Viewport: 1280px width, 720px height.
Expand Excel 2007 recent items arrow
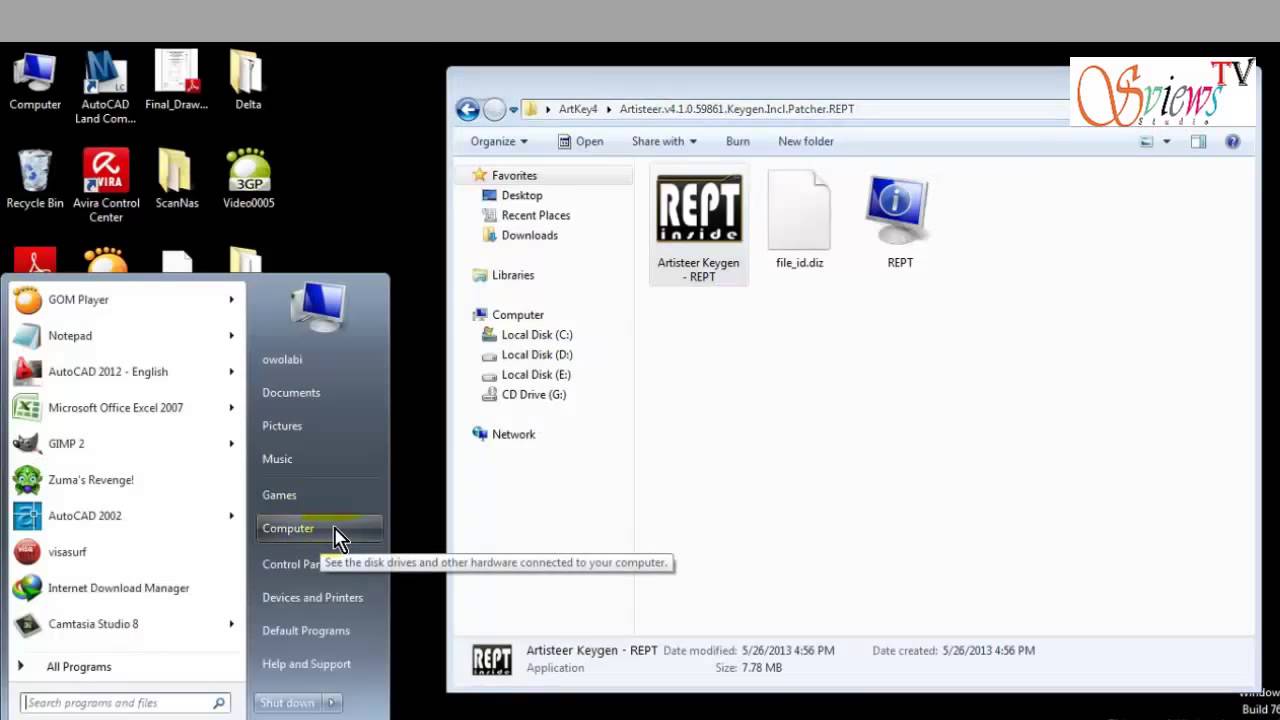(231, 408)
